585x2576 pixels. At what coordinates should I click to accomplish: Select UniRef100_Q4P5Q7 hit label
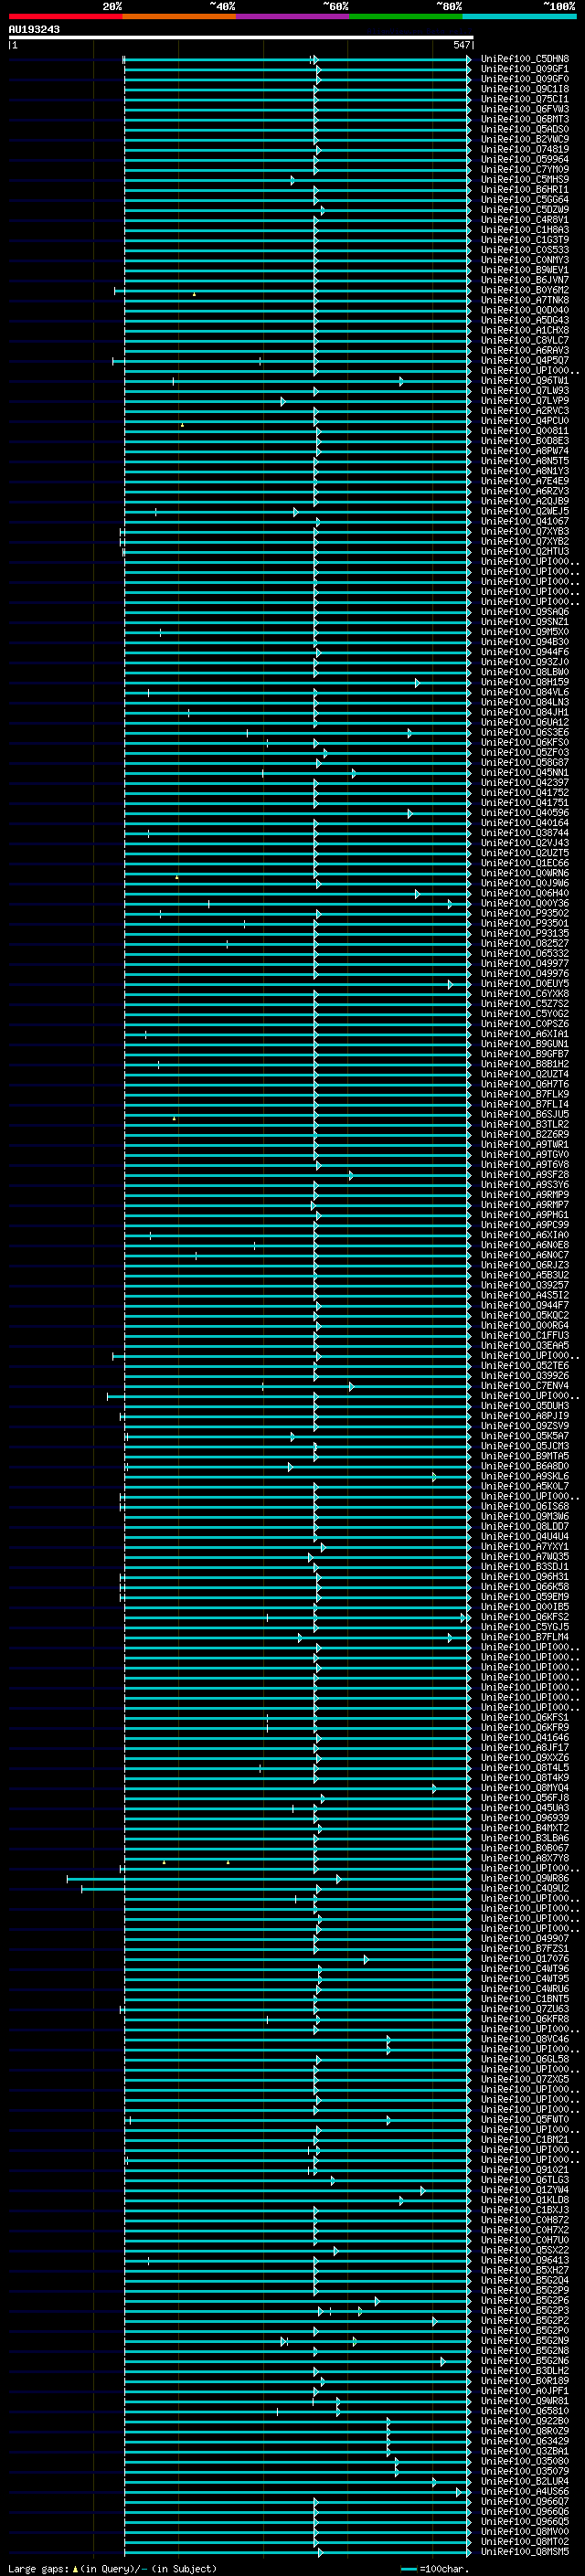pyautogui.click(x=525, y=360)
